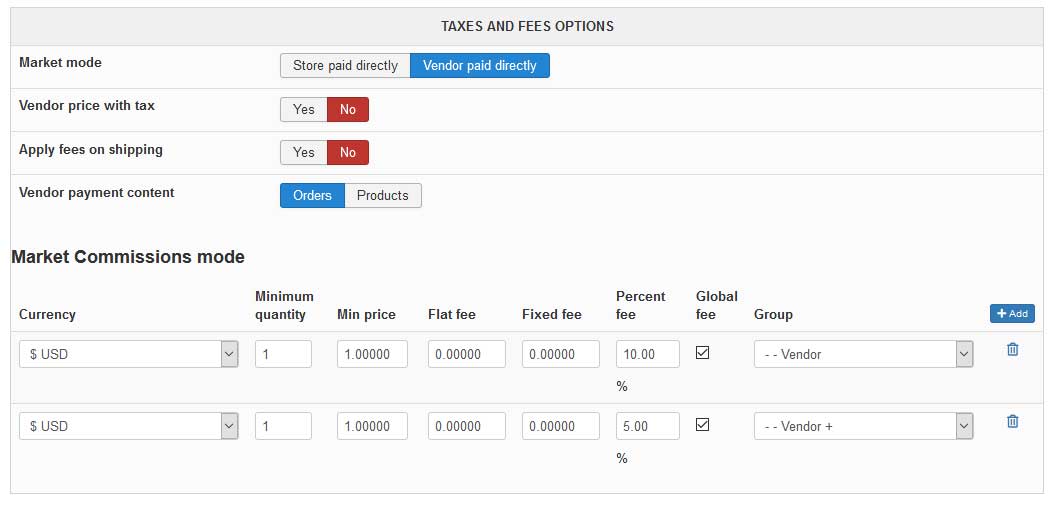Select Vendor paid directly market mode
The height and width of the screenshot is (532, 1056).
click(480, 66)
